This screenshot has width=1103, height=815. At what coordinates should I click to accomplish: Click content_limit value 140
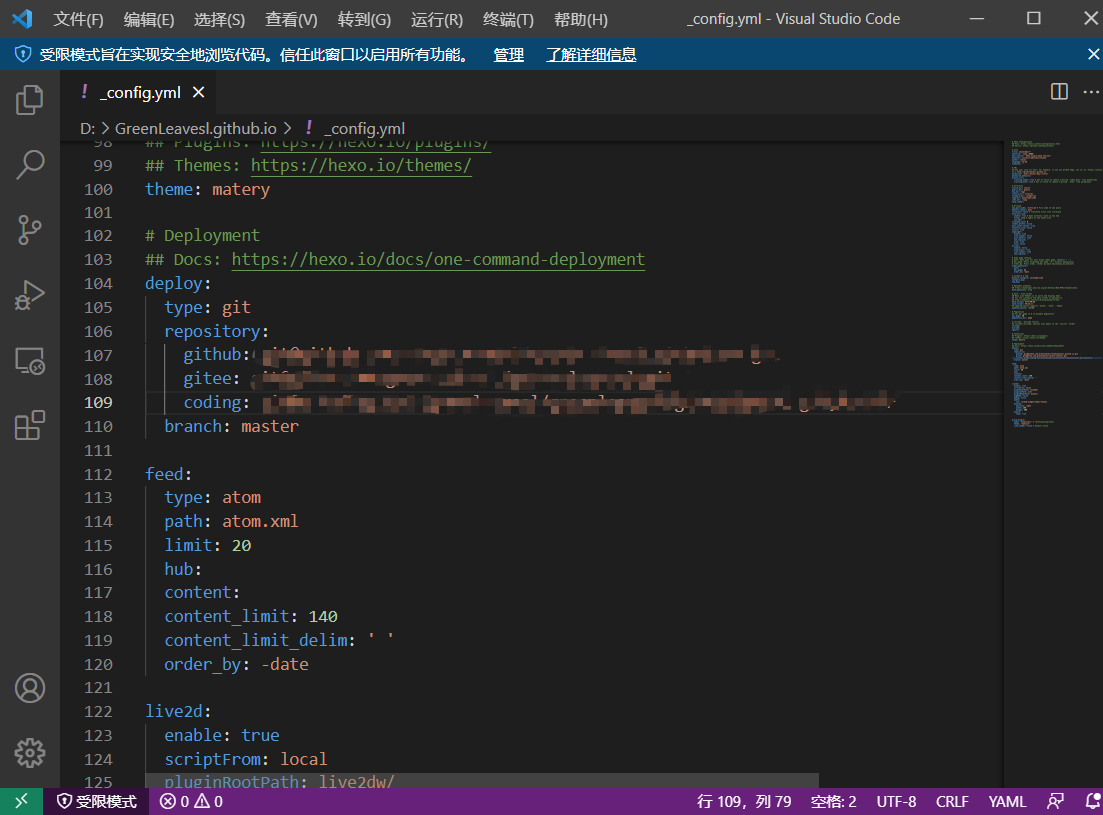coord(323,617)
